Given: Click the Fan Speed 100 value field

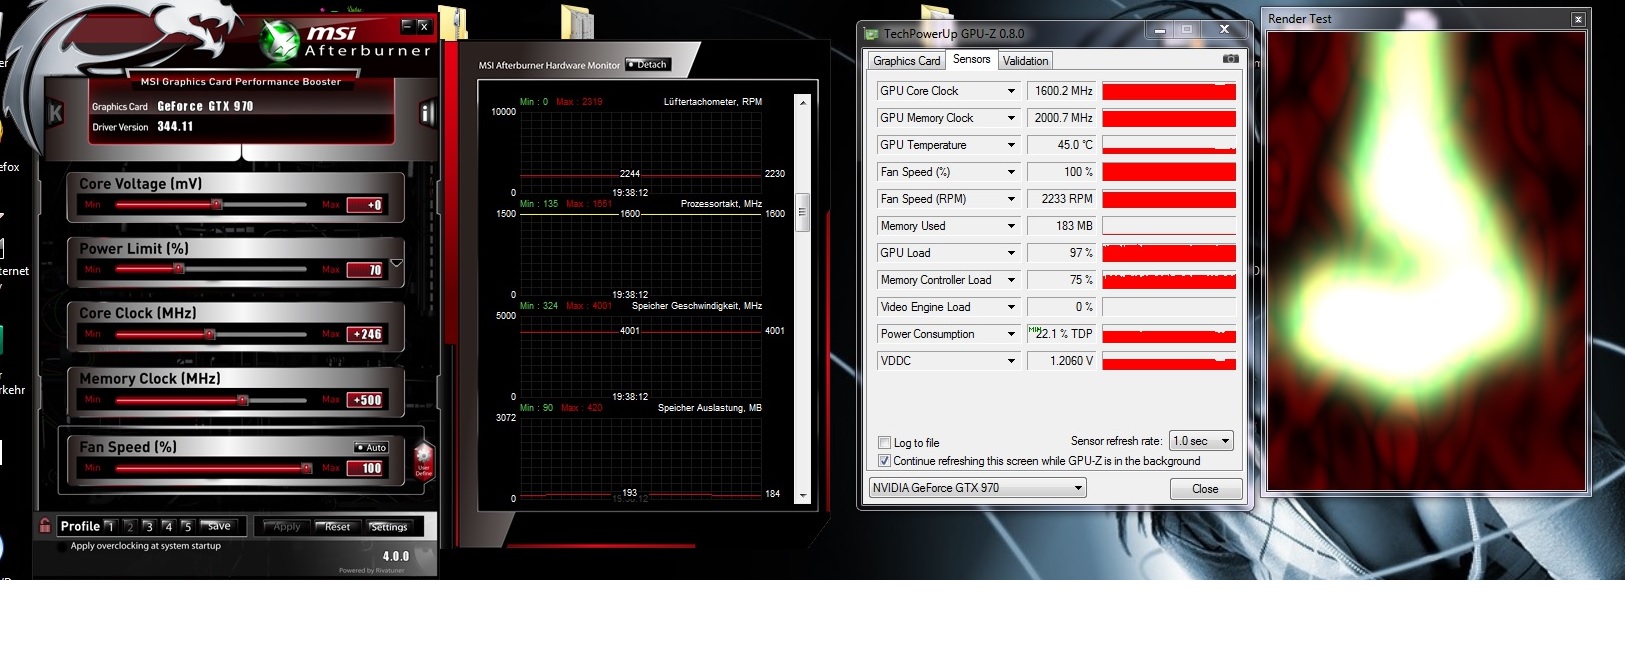Looking at the screenshot, I should click(365, 468).
